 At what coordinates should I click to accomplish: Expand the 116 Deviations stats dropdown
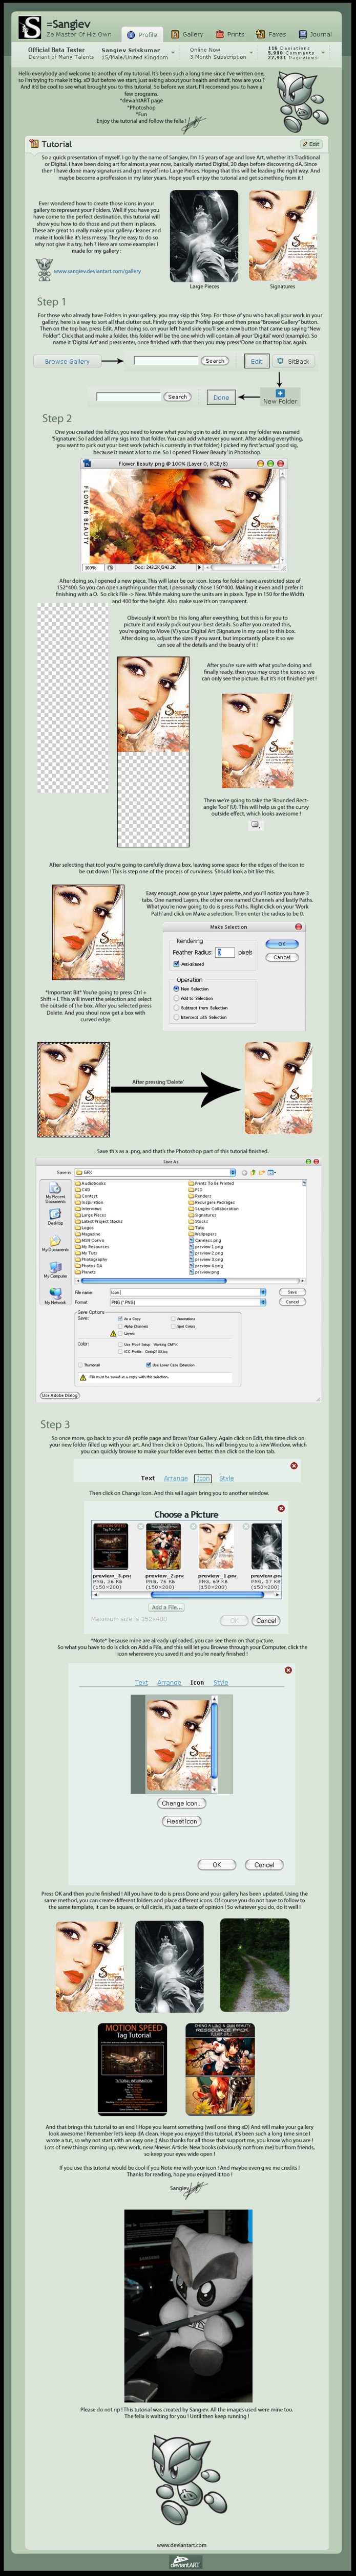(x=322, y=53)
